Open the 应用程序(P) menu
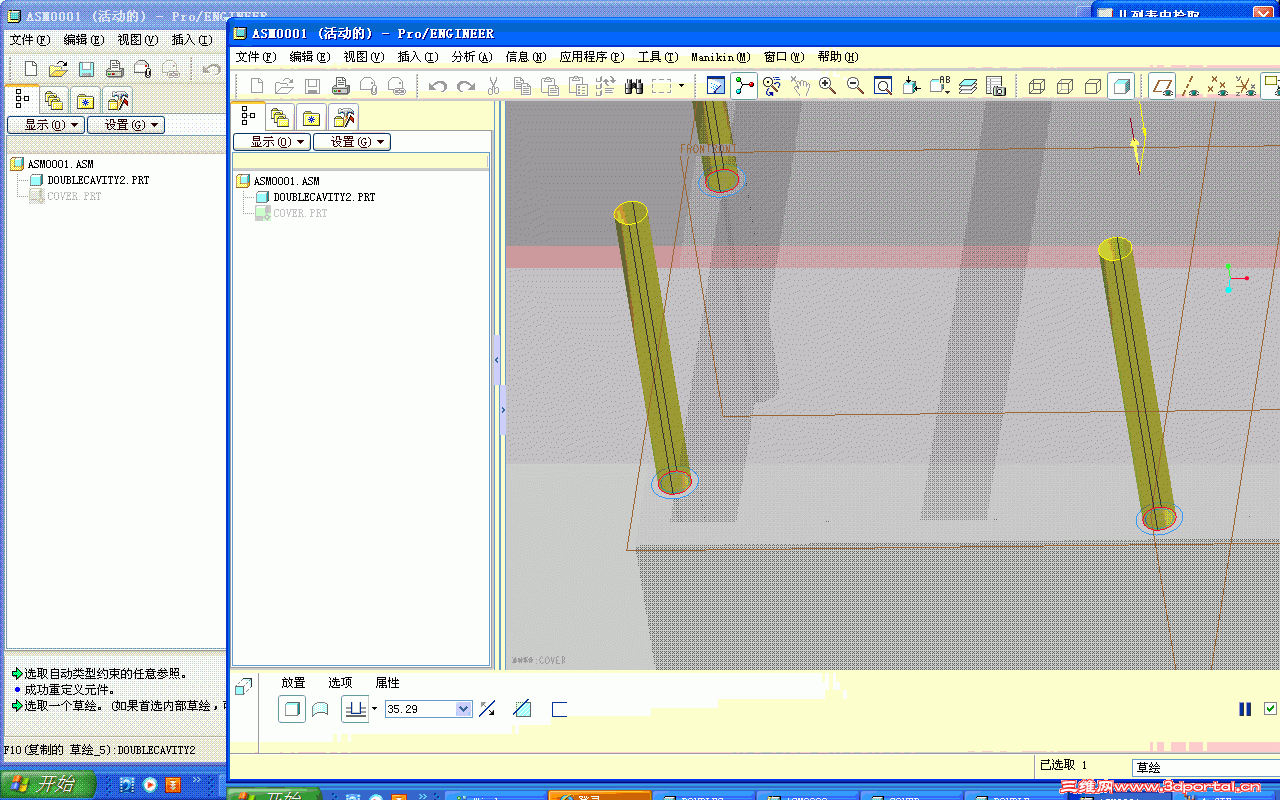The image size is (1280, 800). click(x=592, y=57)
